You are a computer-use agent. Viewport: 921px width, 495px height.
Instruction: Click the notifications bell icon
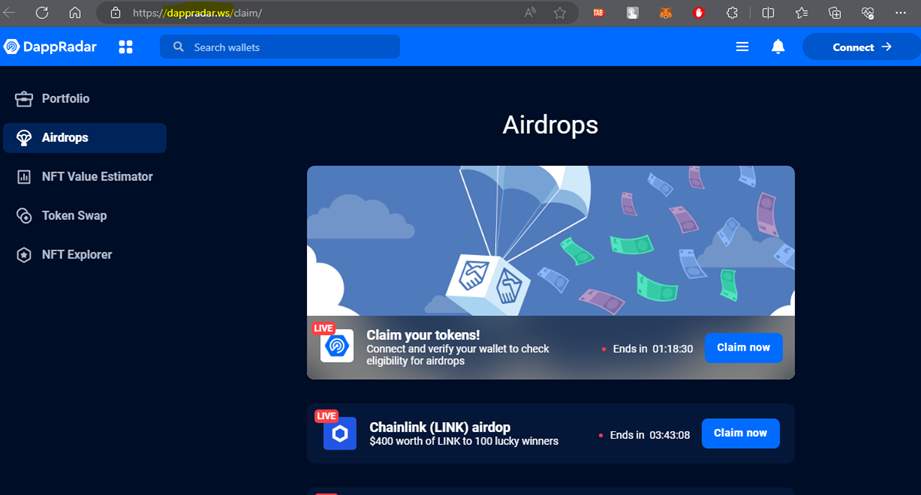click(778, 47)
